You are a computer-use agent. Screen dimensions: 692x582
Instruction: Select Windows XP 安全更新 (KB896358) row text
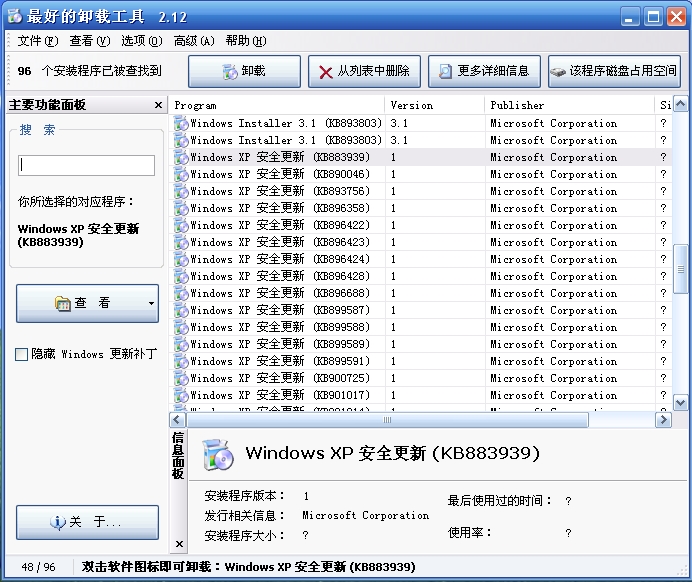pyautogui.click(x=280, y=208)
